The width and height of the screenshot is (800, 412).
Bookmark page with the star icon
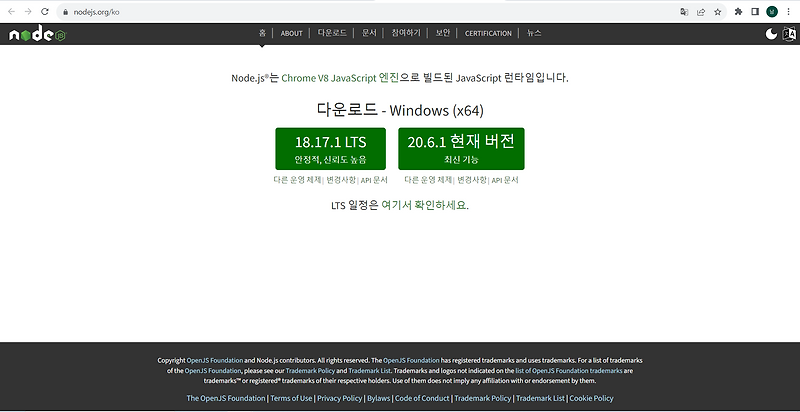[717, 12]
